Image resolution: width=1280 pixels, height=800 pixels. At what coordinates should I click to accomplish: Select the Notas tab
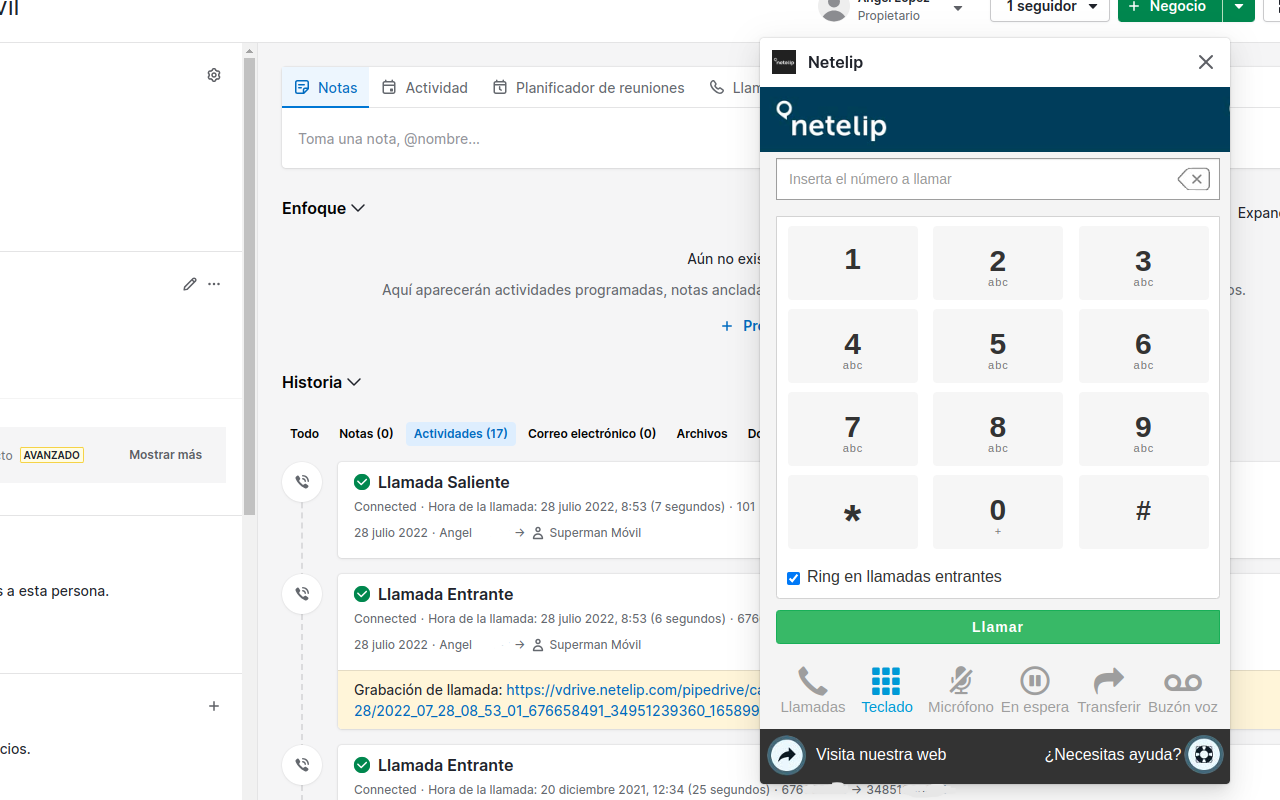(x=326, y=88)
